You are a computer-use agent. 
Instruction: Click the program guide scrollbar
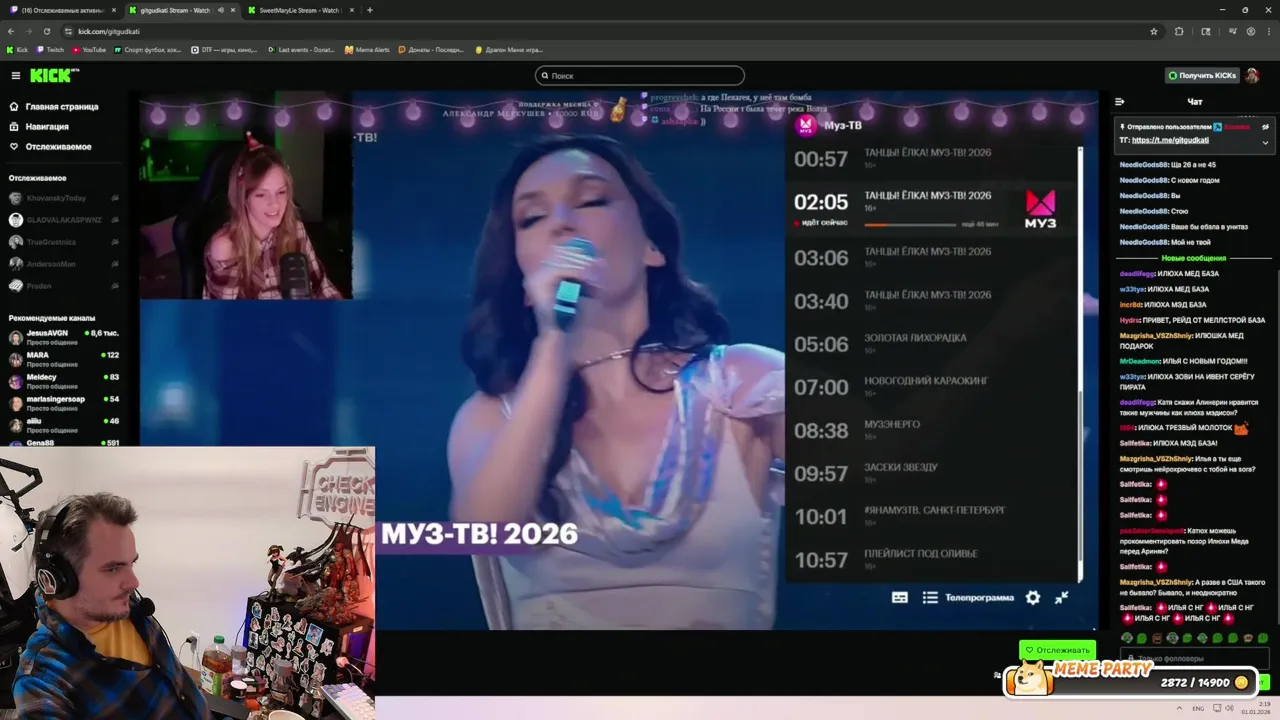coord(1080,364)
